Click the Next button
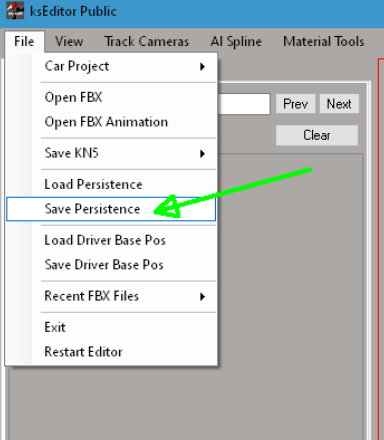Viewport: 384px width, 440px height. pos(339,104)
